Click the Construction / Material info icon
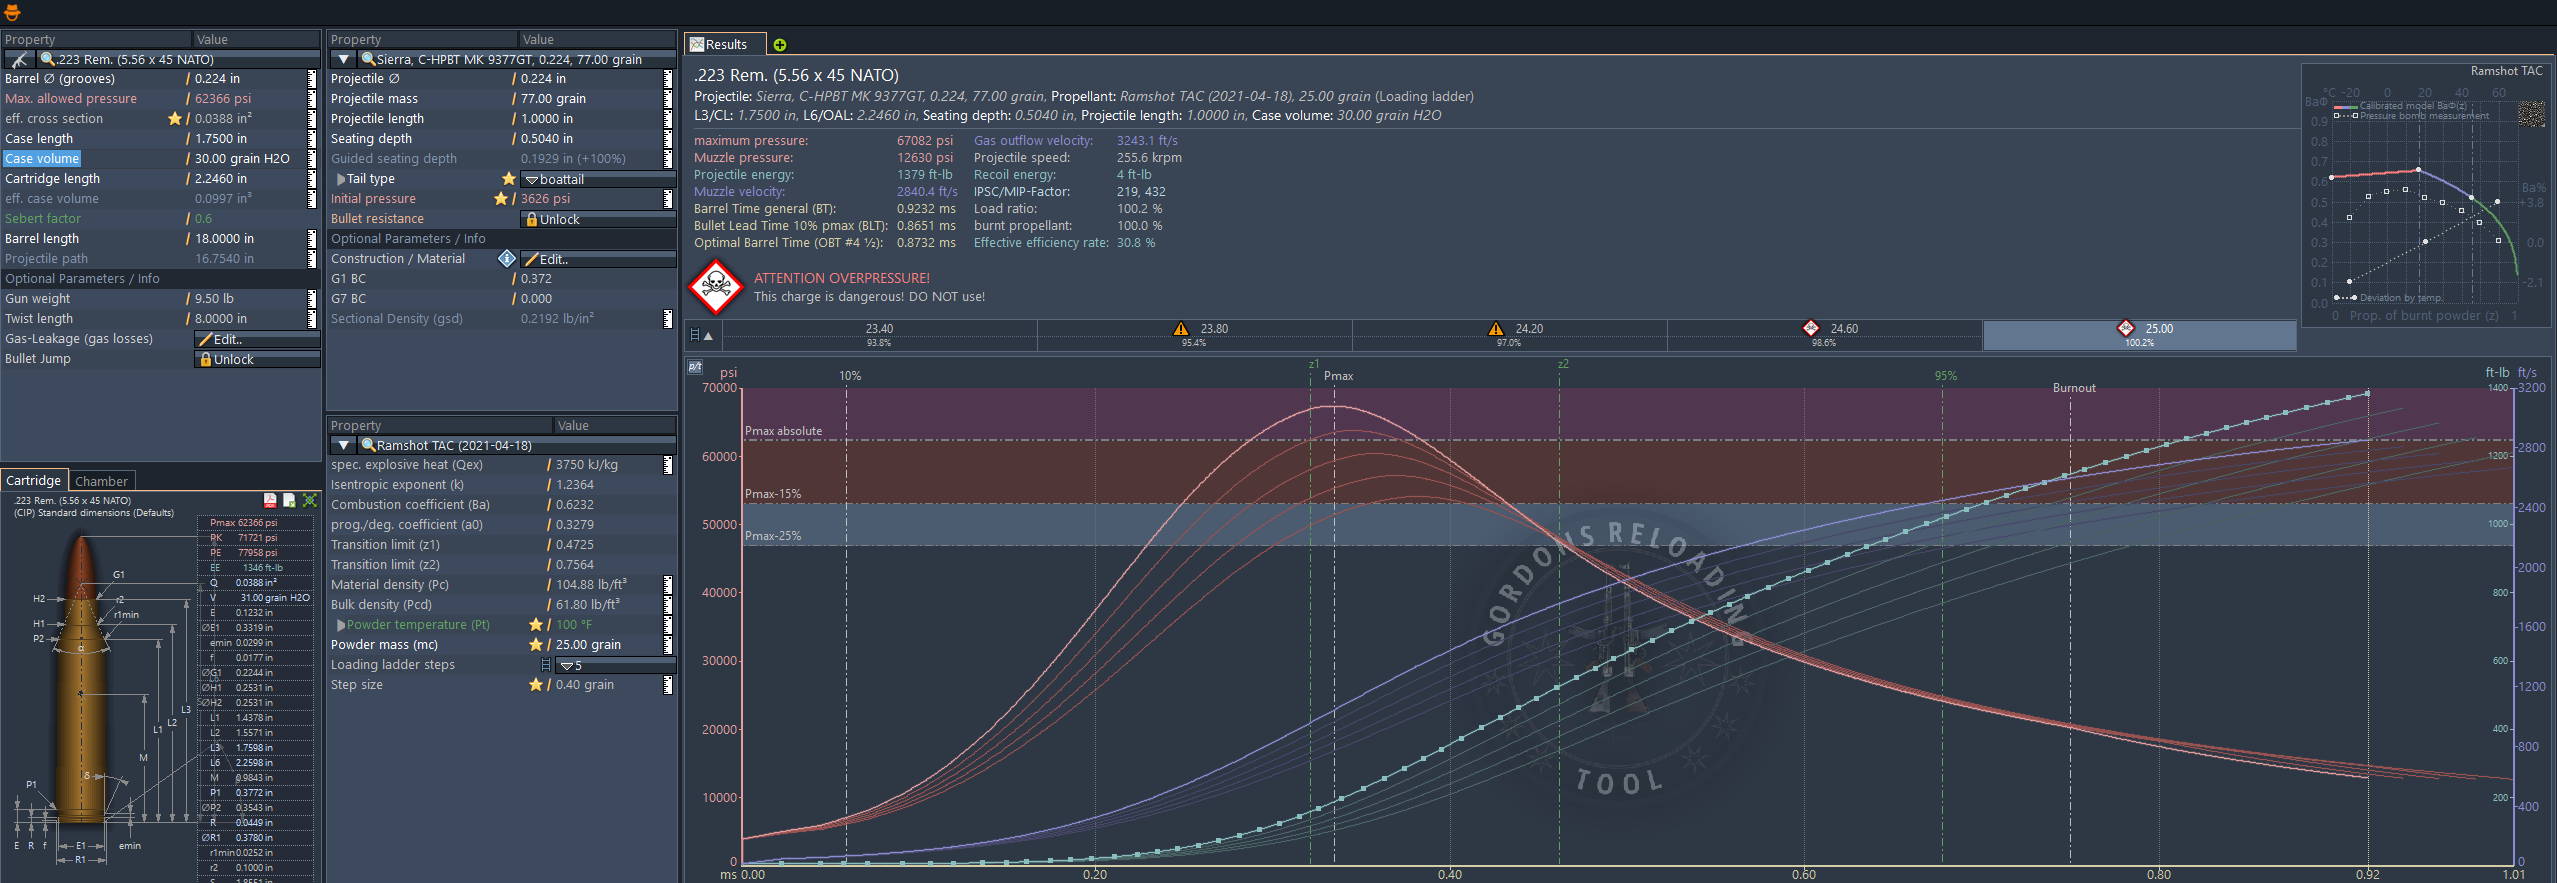 (x=507, y=259)
